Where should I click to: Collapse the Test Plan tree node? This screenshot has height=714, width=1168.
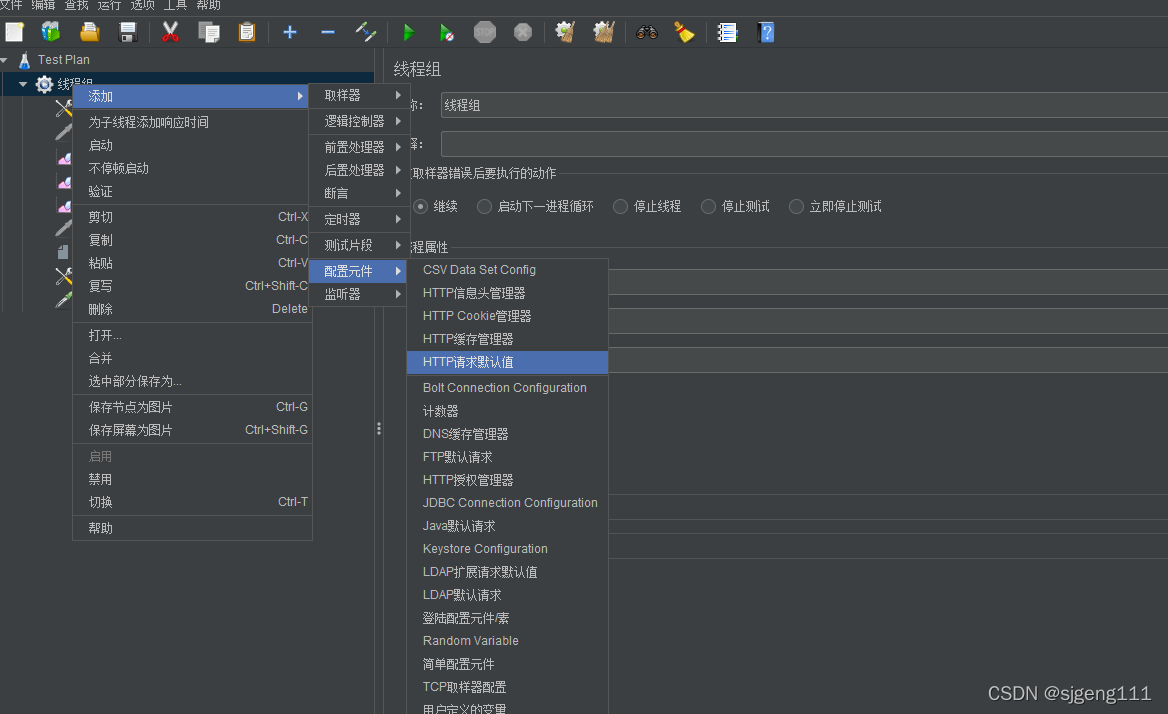coord(9,59)
